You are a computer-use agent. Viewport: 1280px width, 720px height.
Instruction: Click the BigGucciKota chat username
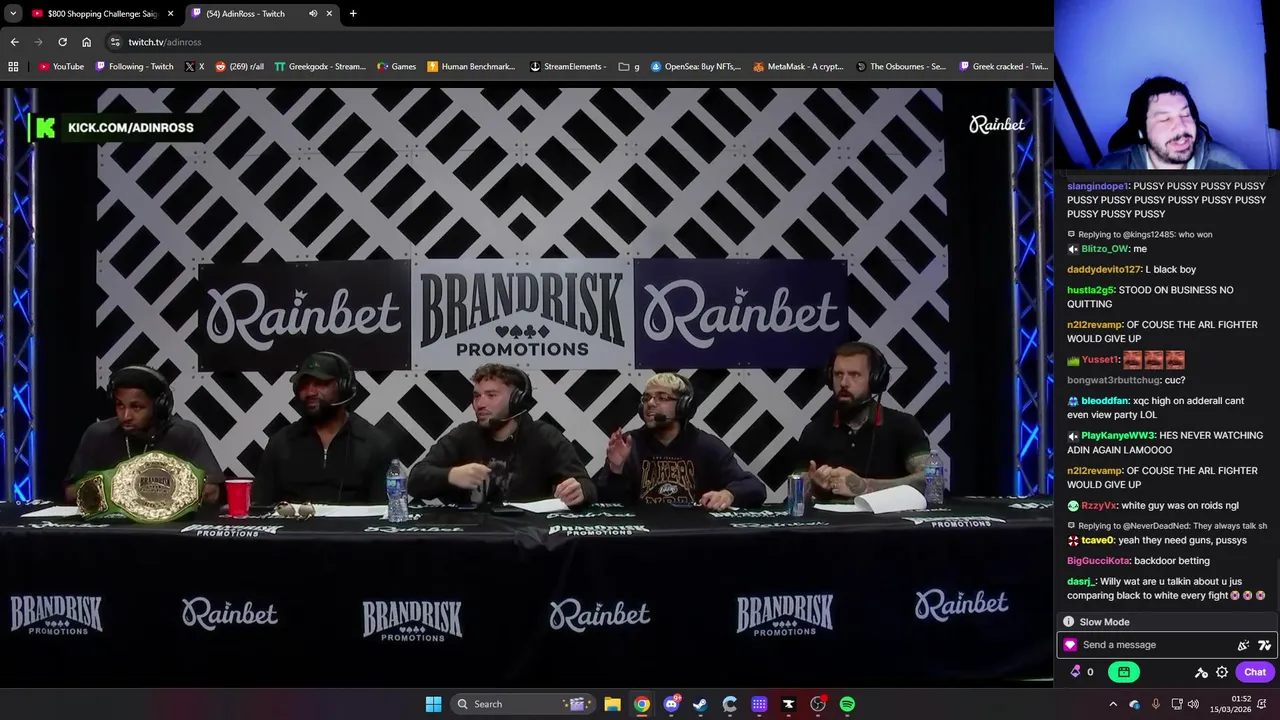(x=1098, y=561)
